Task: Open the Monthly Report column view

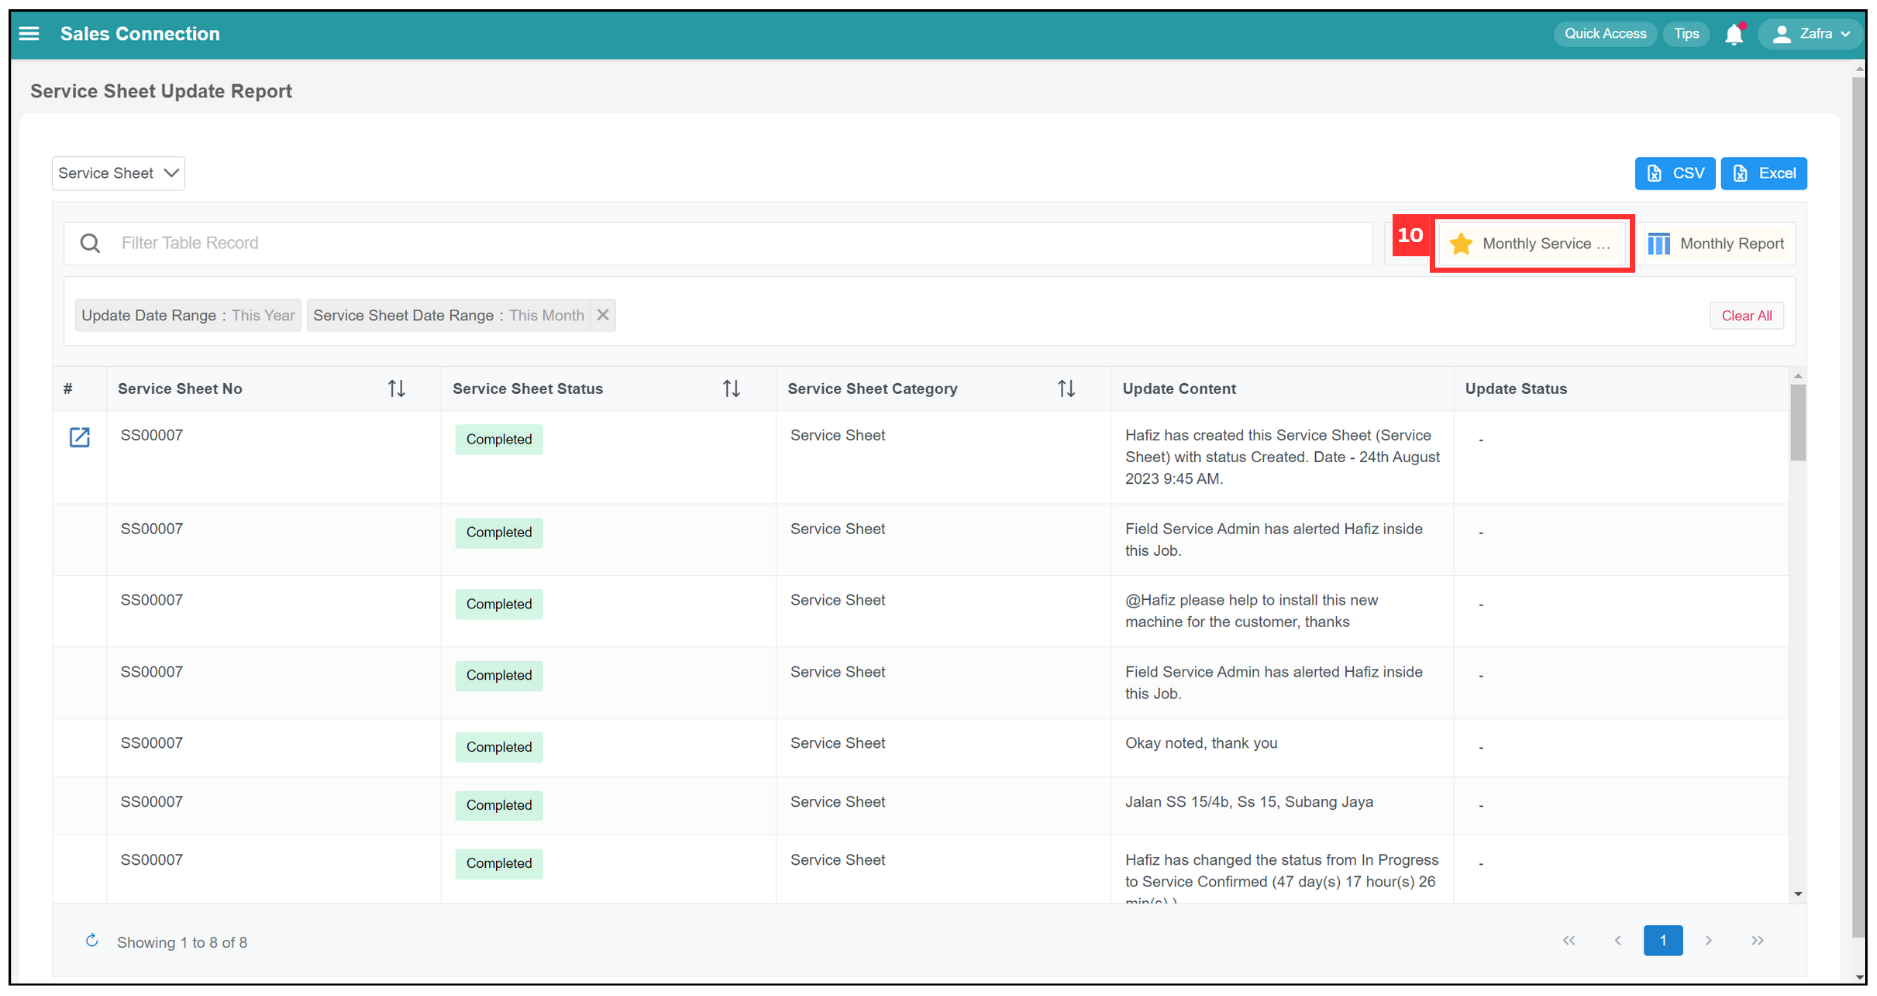Action: (1716, 243)
